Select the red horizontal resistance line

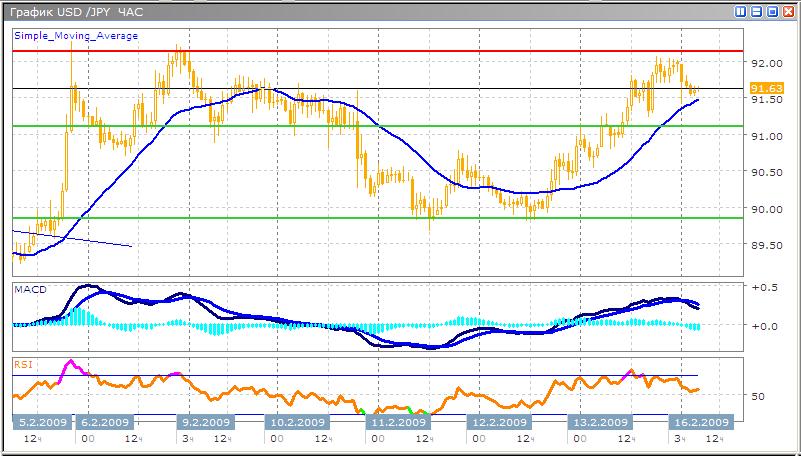click(x=400, y=50)
